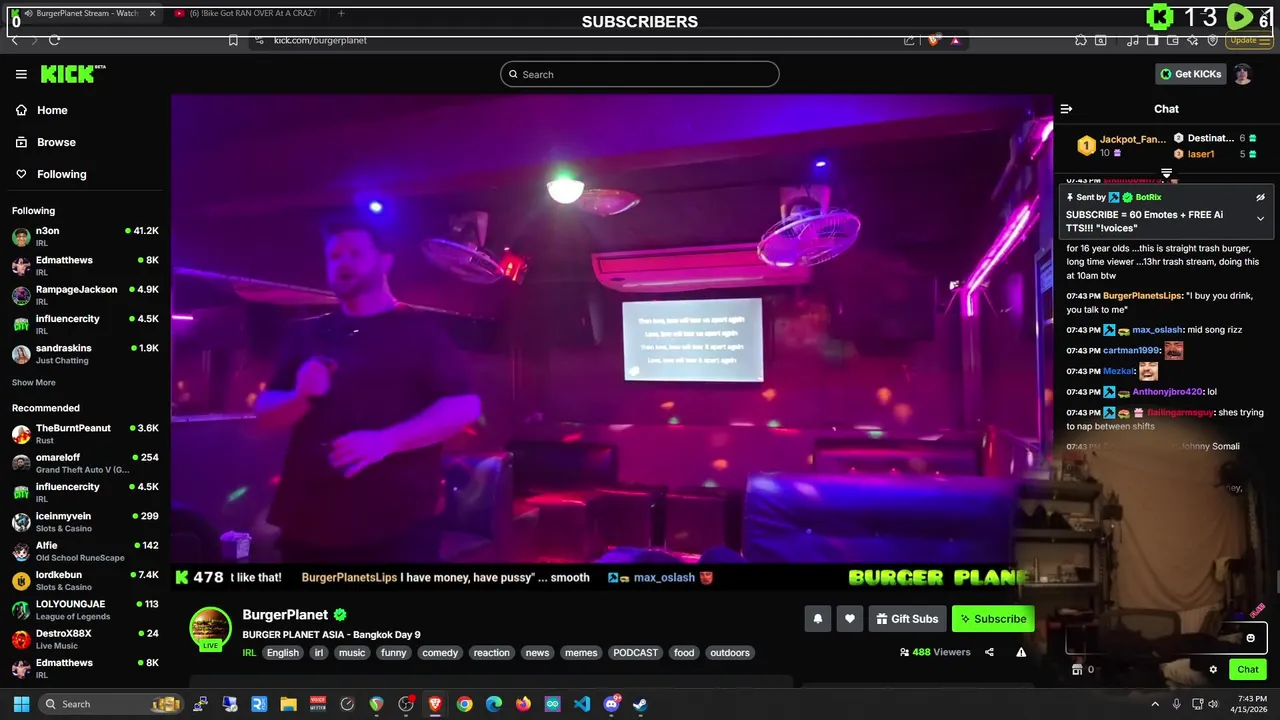Image resolution: width=1280 pixels, height=720 pixels.
Task: Select the English tag
Action: pyautogui.click(x=283, y=653)
